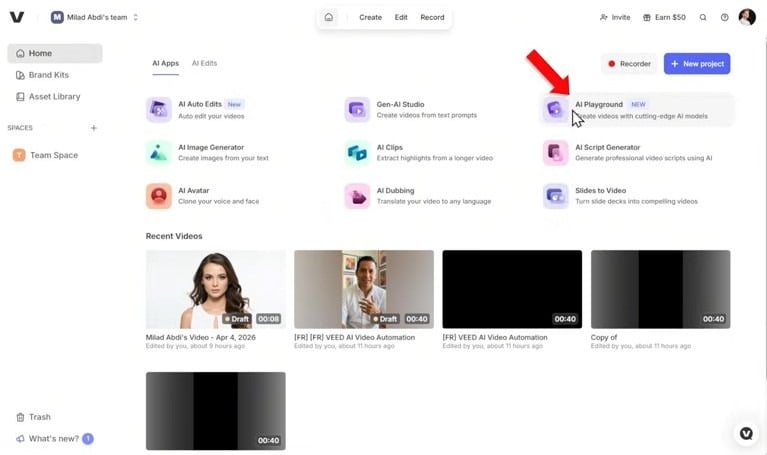
Task: Select Home in the sidebar
Action: (x=55, y=53)
